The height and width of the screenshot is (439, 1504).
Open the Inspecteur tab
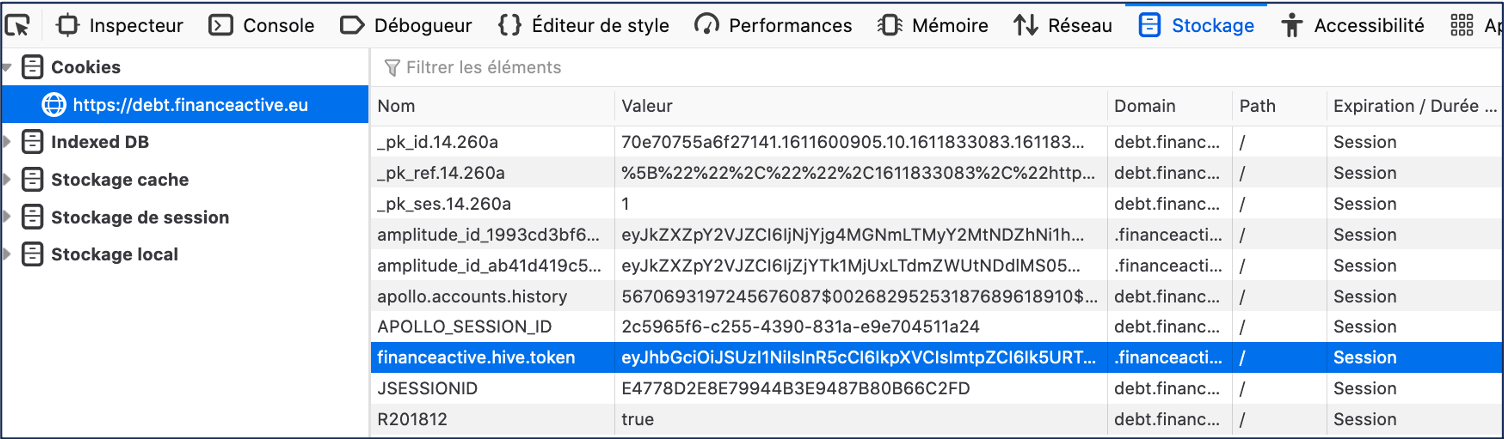pyautogui.click(x=121, y=25)
